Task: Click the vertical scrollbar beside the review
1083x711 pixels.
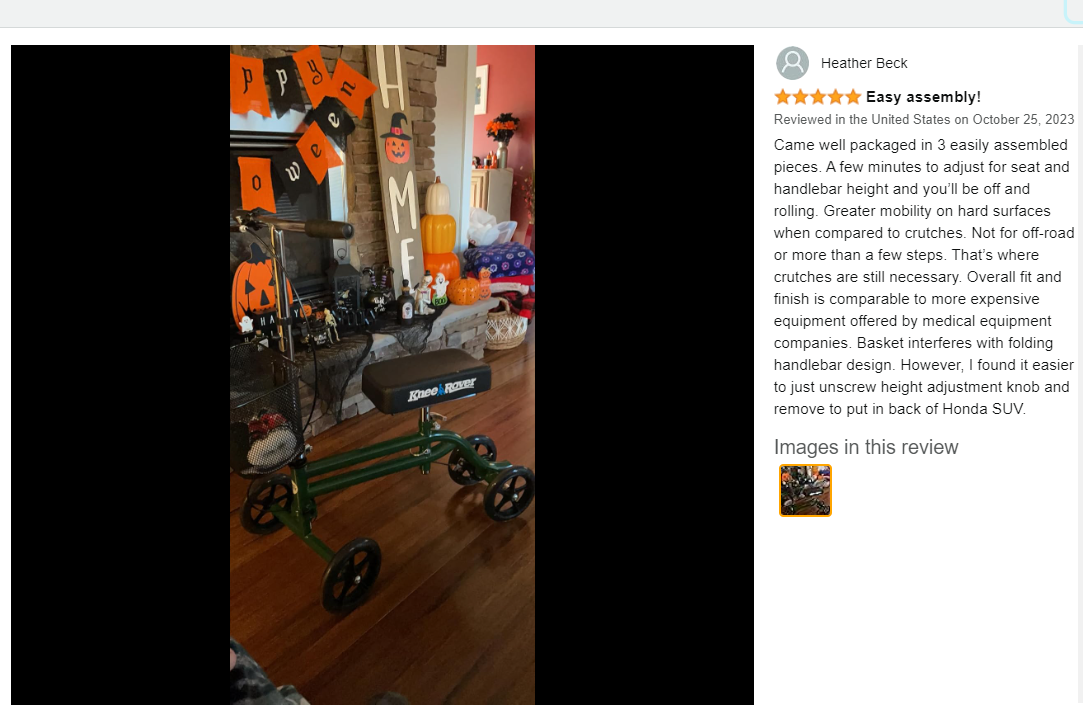Action: [1080, 373]
